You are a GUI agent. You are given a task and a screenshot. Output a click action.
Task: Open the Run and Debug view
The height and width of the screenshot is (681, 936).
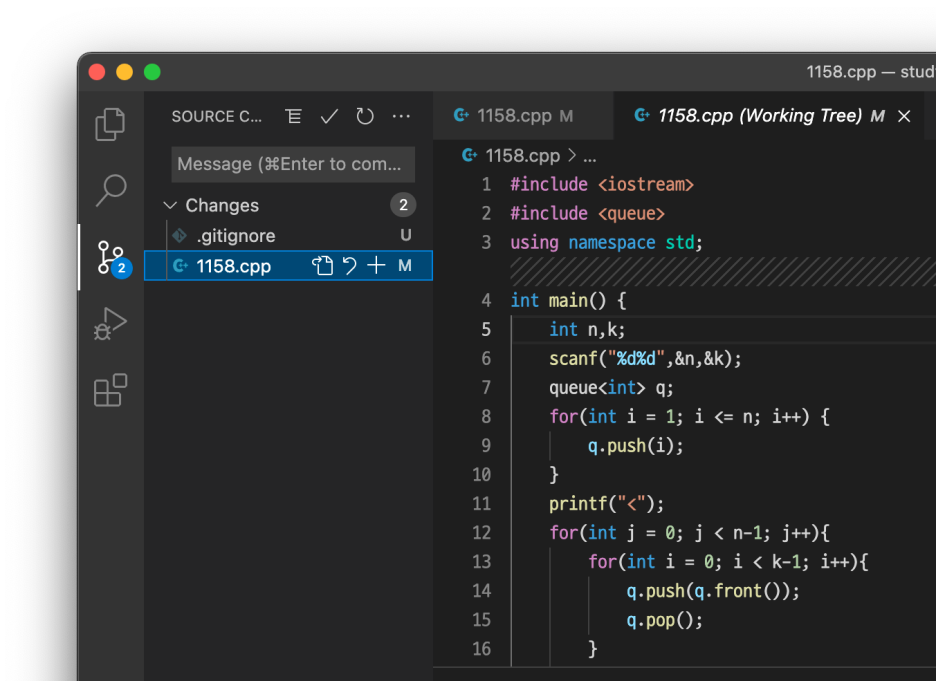coord(110,324)
